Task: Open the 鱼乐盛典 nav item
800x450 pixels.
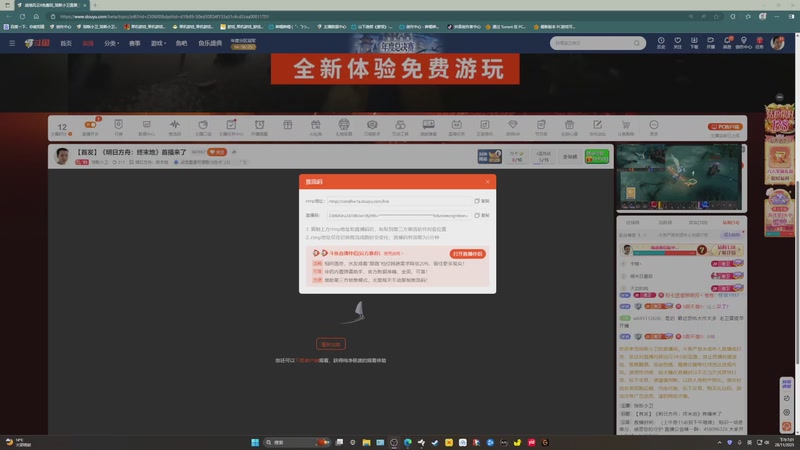Action: coord(210,43)
